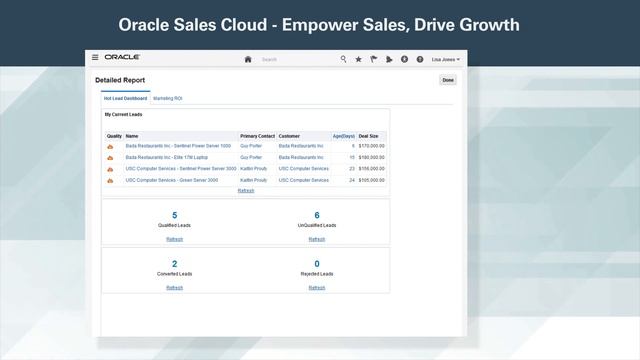Open Kaitlin Prouty contact in Green Server row
The image size is (640, 360).
(x=253, y=180)
